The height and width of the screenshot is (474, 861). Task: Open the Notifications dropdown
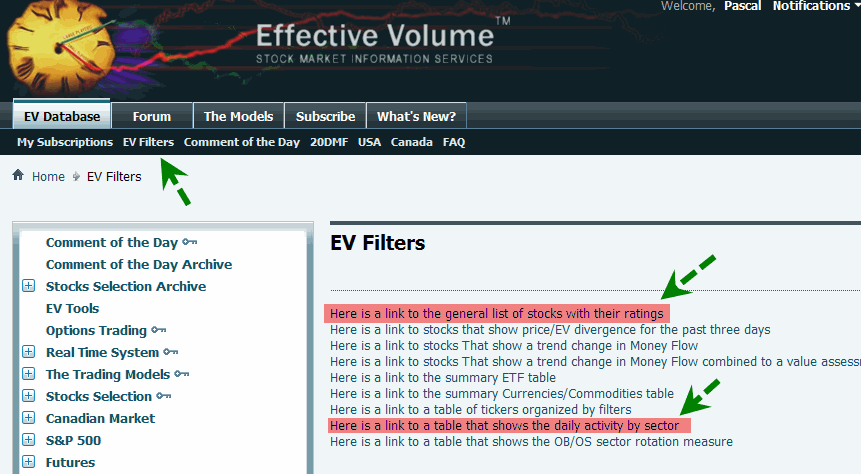click(816, 6)
